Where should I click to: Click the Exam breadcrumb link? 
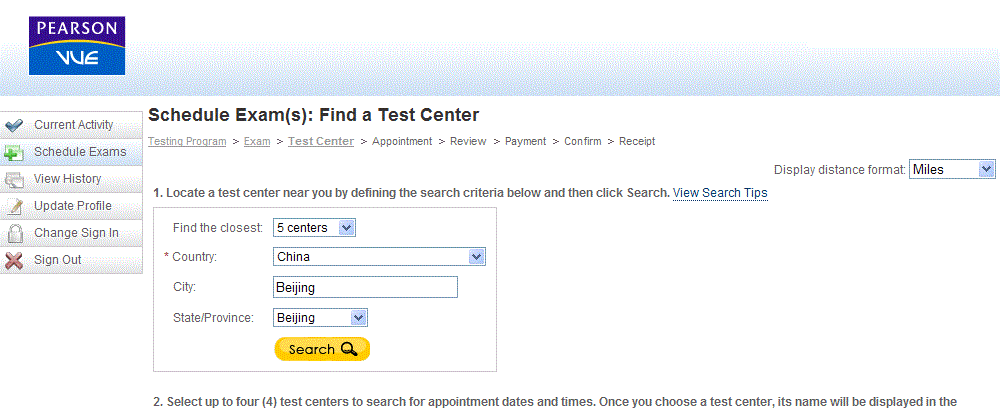(257, 141)
